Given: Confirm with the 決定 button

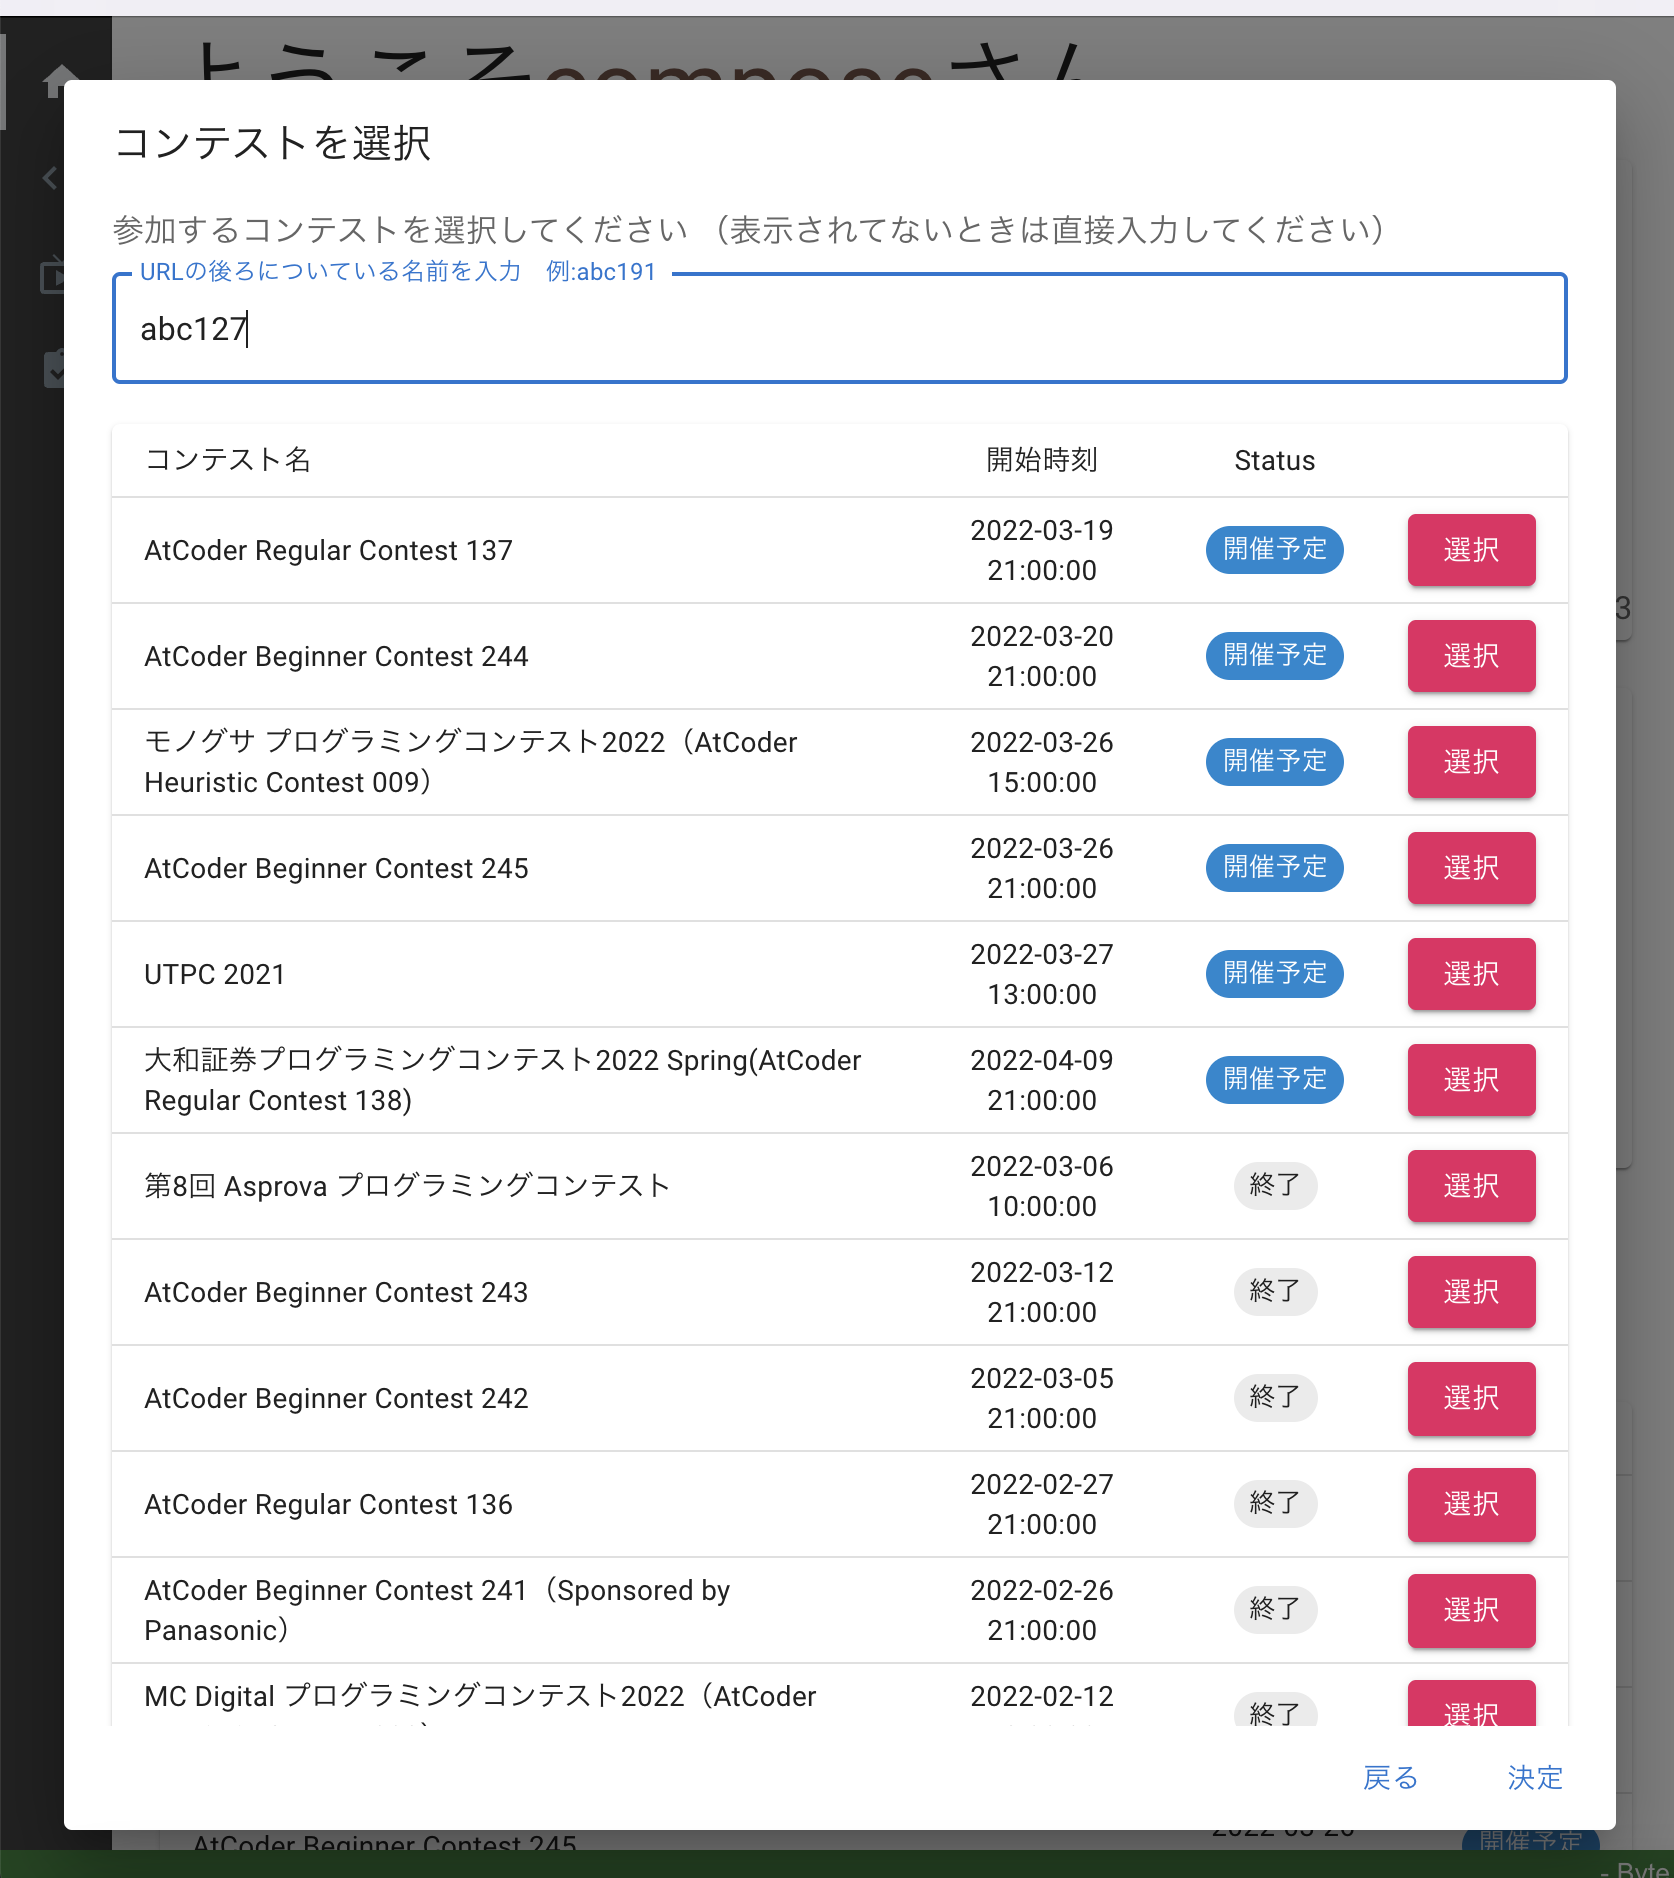Looking at the screenshot, I should [1535, 1777].
